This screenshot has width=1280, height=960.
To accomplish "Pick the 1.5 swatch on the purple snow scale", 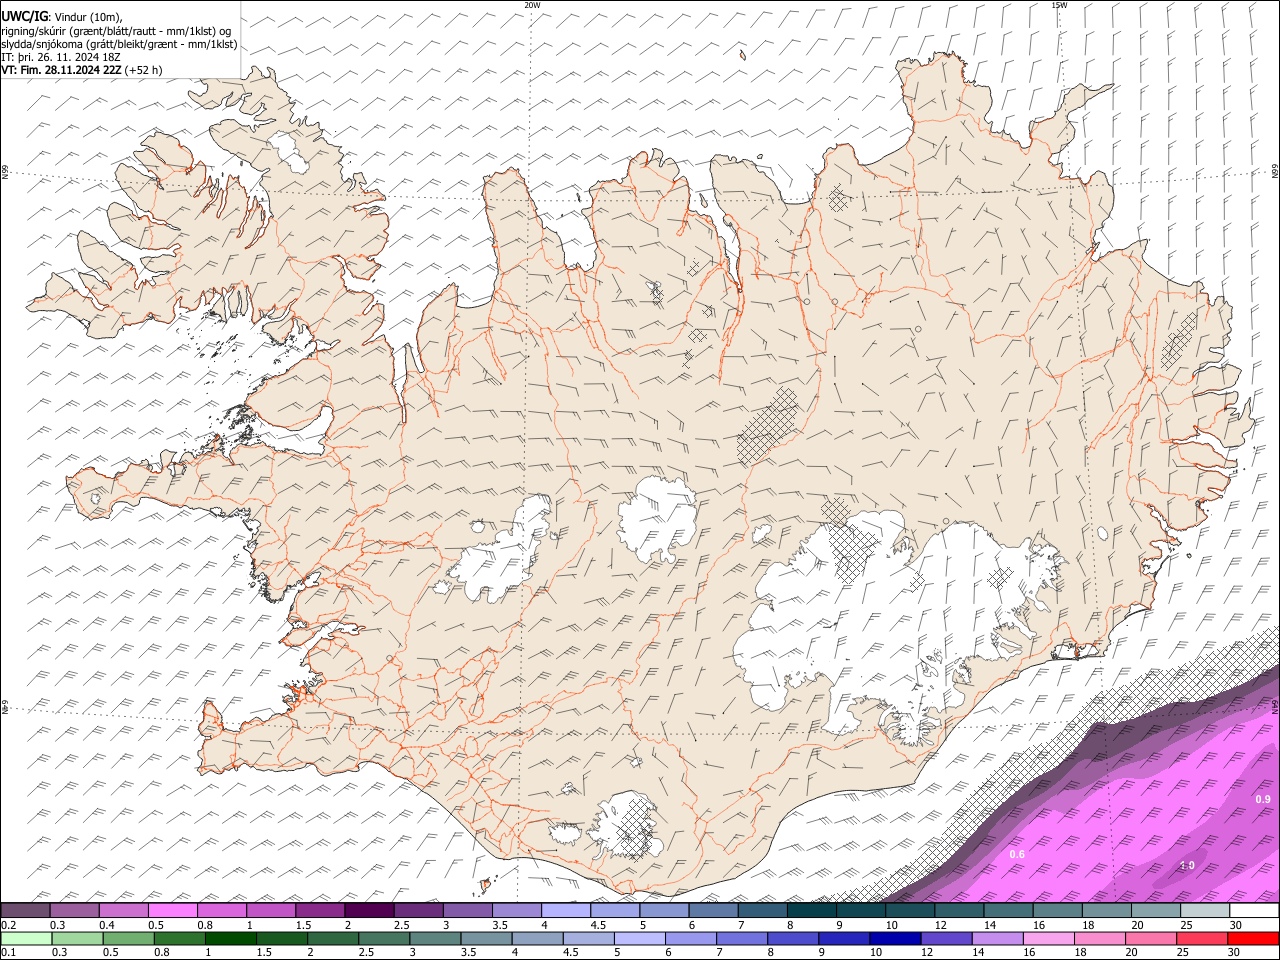I will [320, 911].
